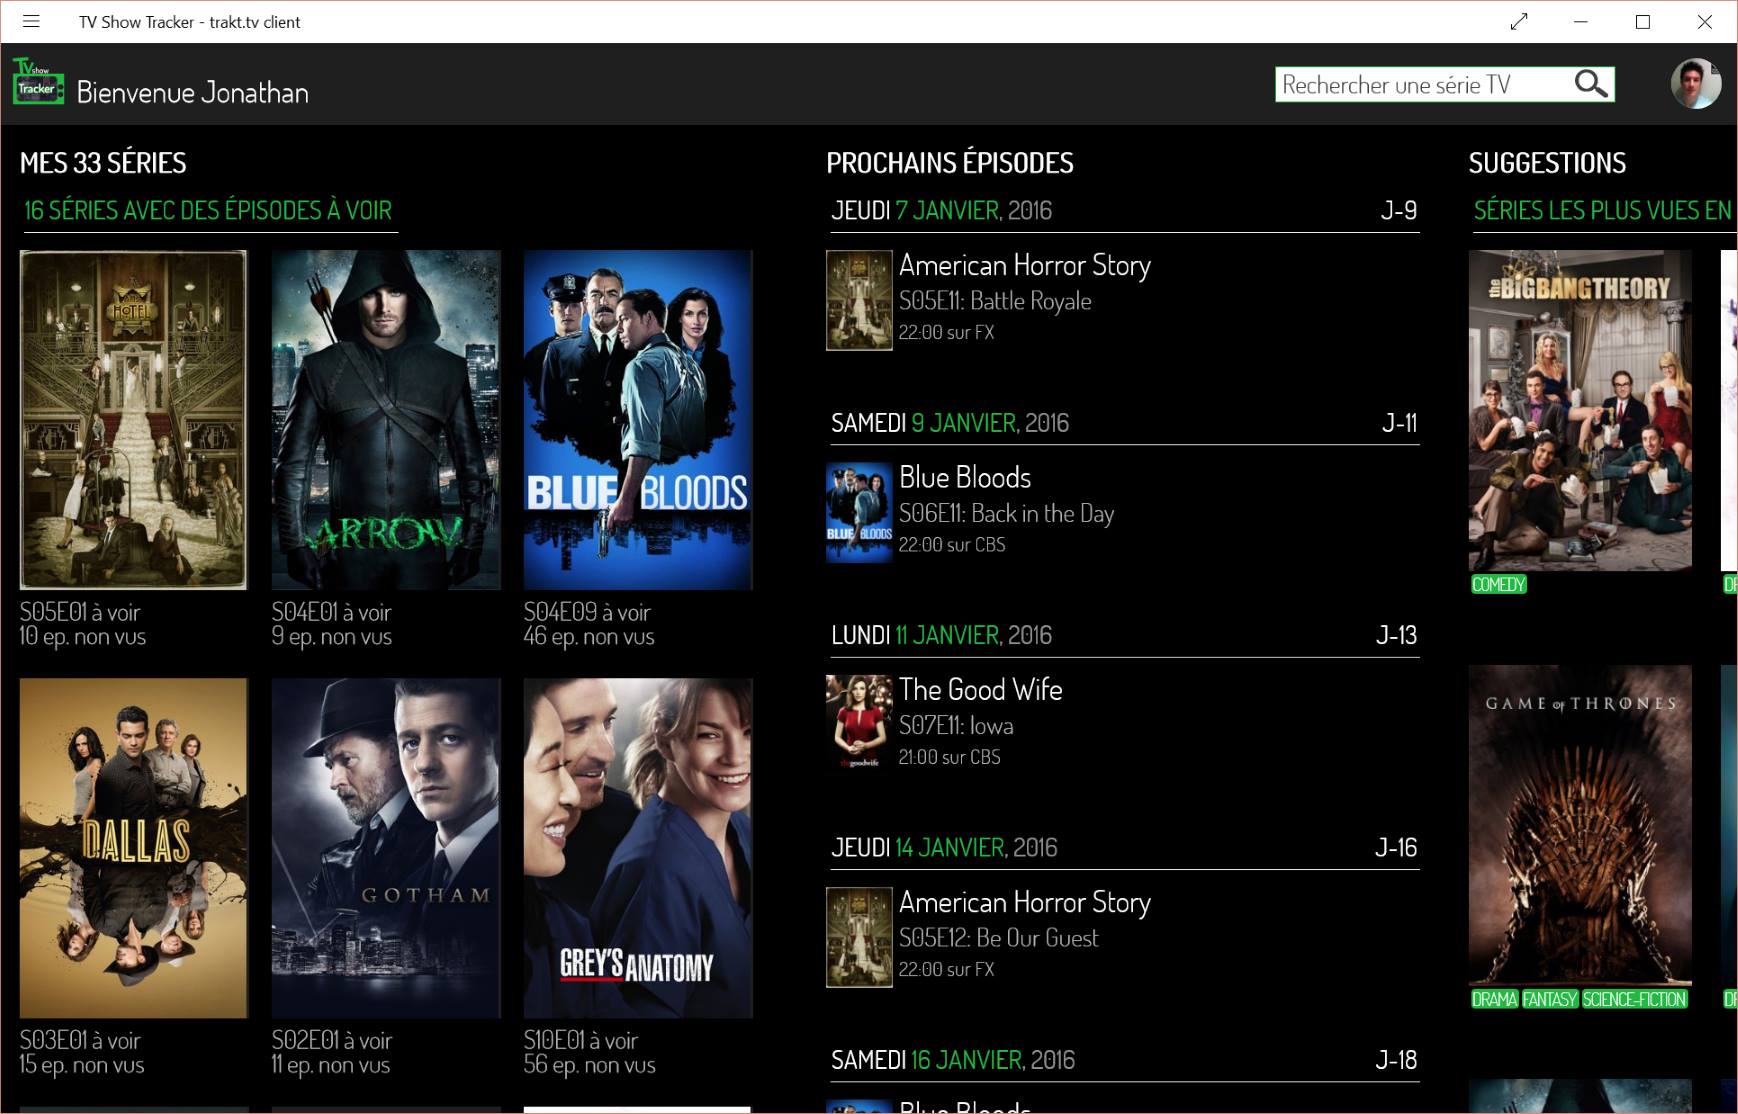Click the SUGGESTIONS heading
1738x1114 pixels.
click(1547, 163)
